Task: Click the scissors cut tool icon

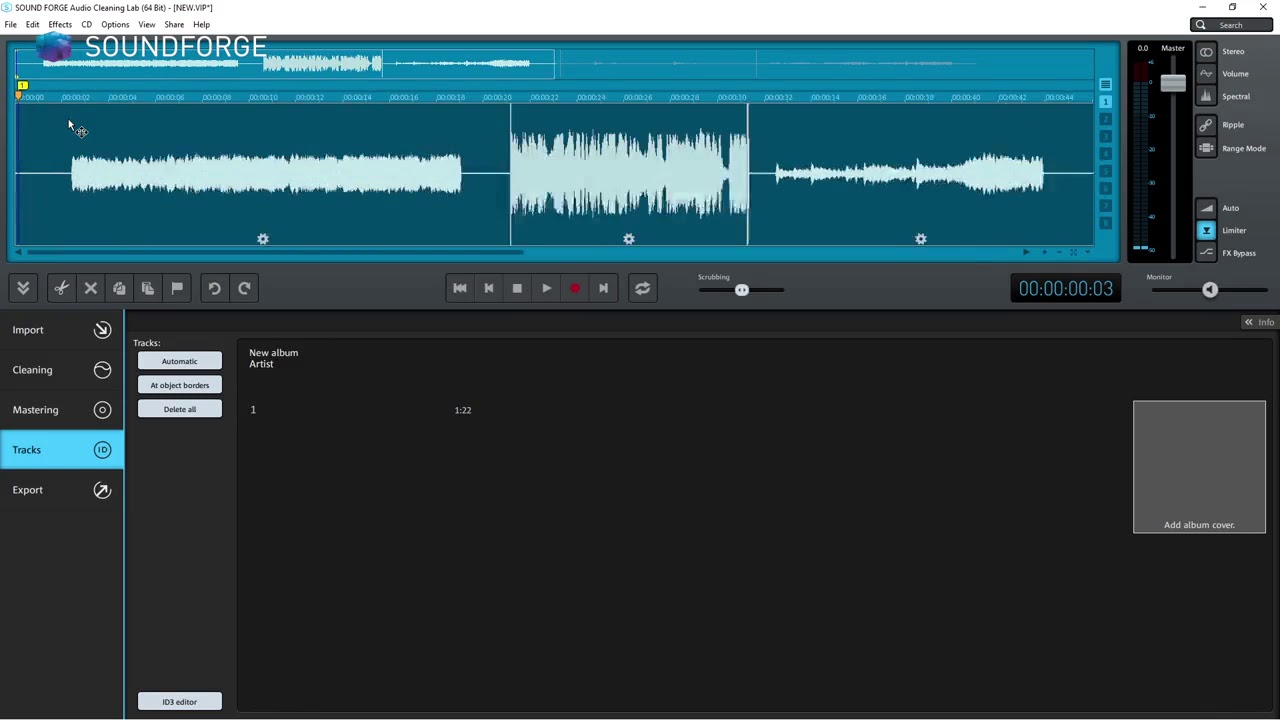Action: pyautogui.click(x=61, y=288)
